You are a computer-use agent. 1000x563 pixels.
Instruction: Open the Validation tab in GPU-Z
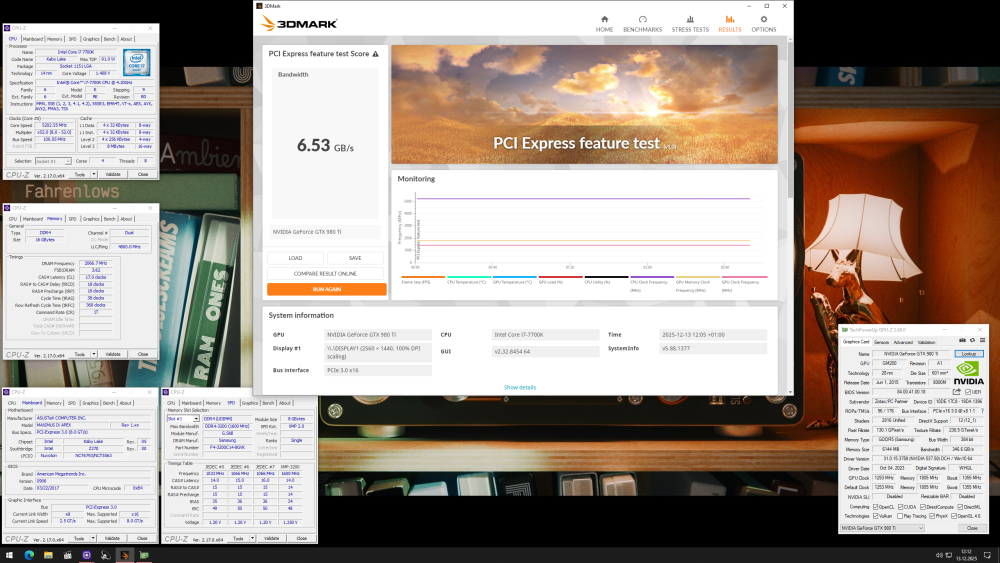(x=926, y=342)
